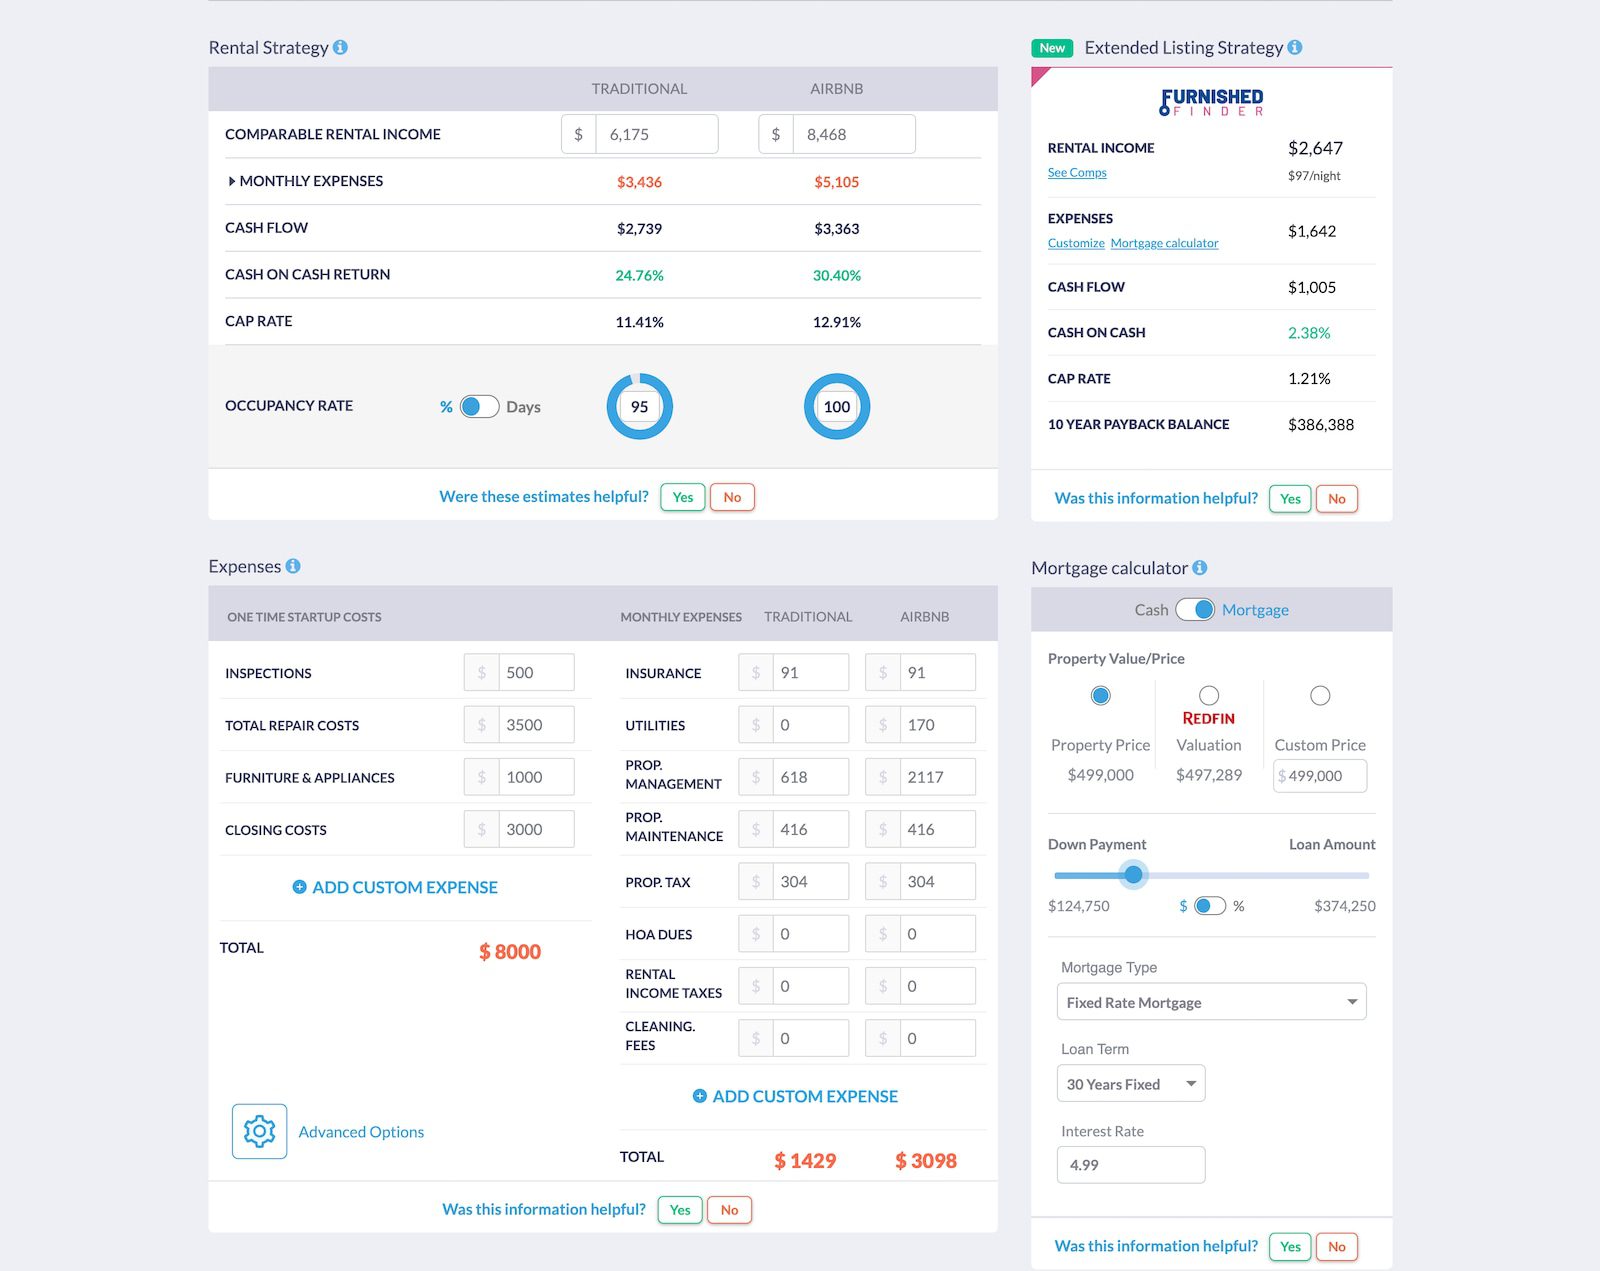Select the Redfin Valuation radio button
The width and height of the screenshot is (1600, 1271).
pos(1209,695)
